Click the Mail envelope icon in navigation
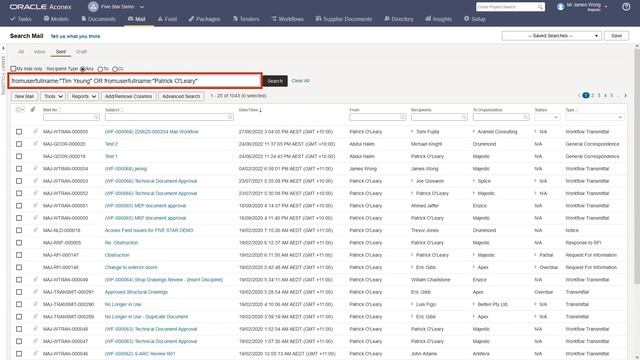 click(131, 19)
